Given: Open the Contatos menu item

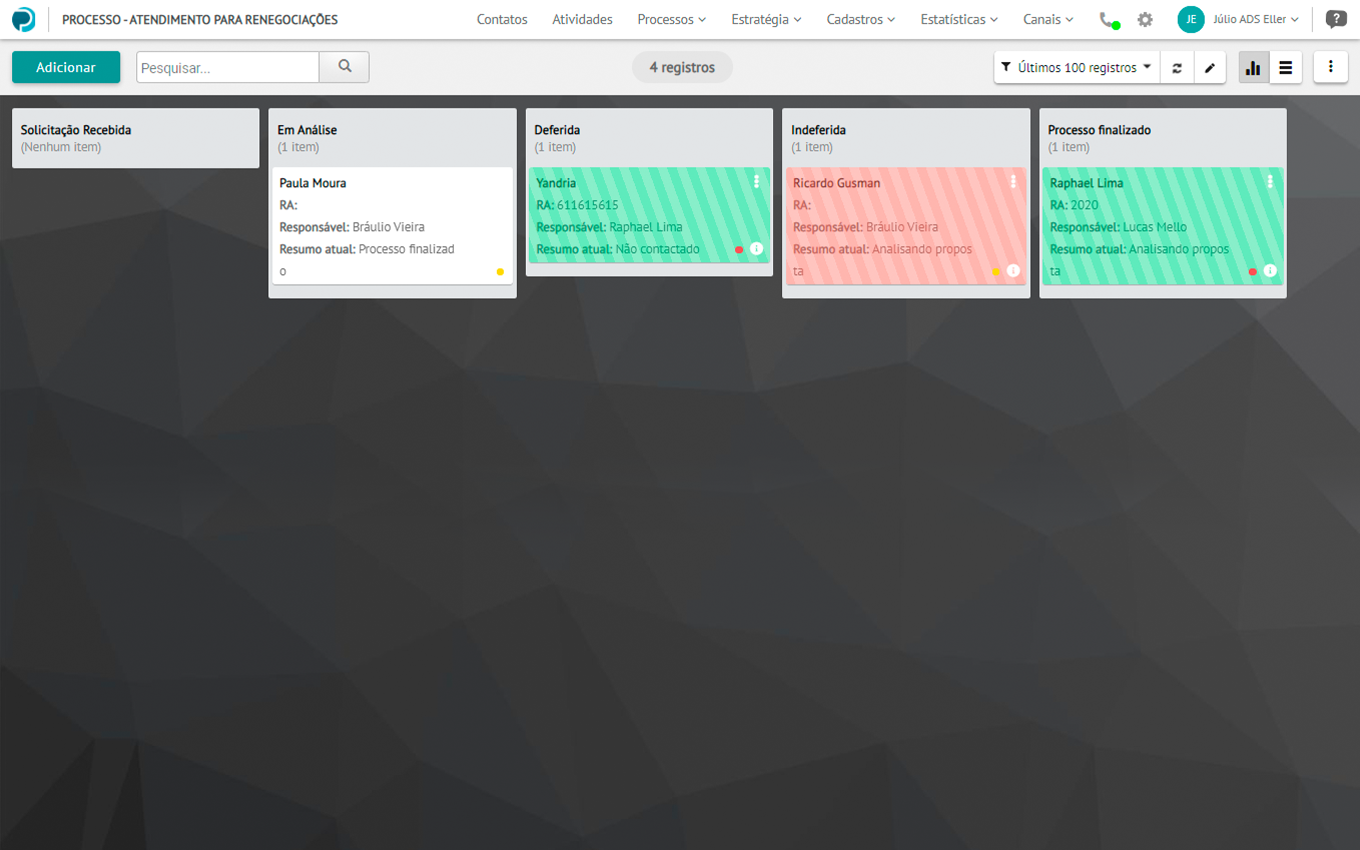Looking at the screenshot, I should point(502,20).
